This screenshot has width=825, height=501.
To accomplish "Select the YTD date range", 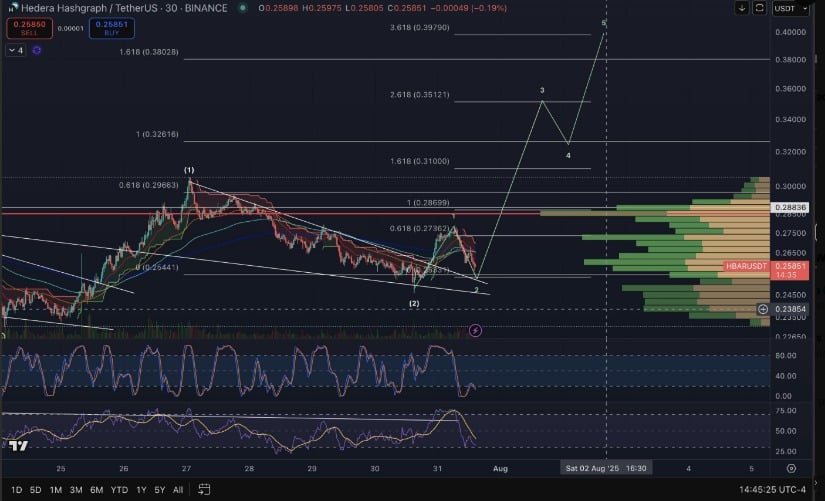I will coord(119,490).
